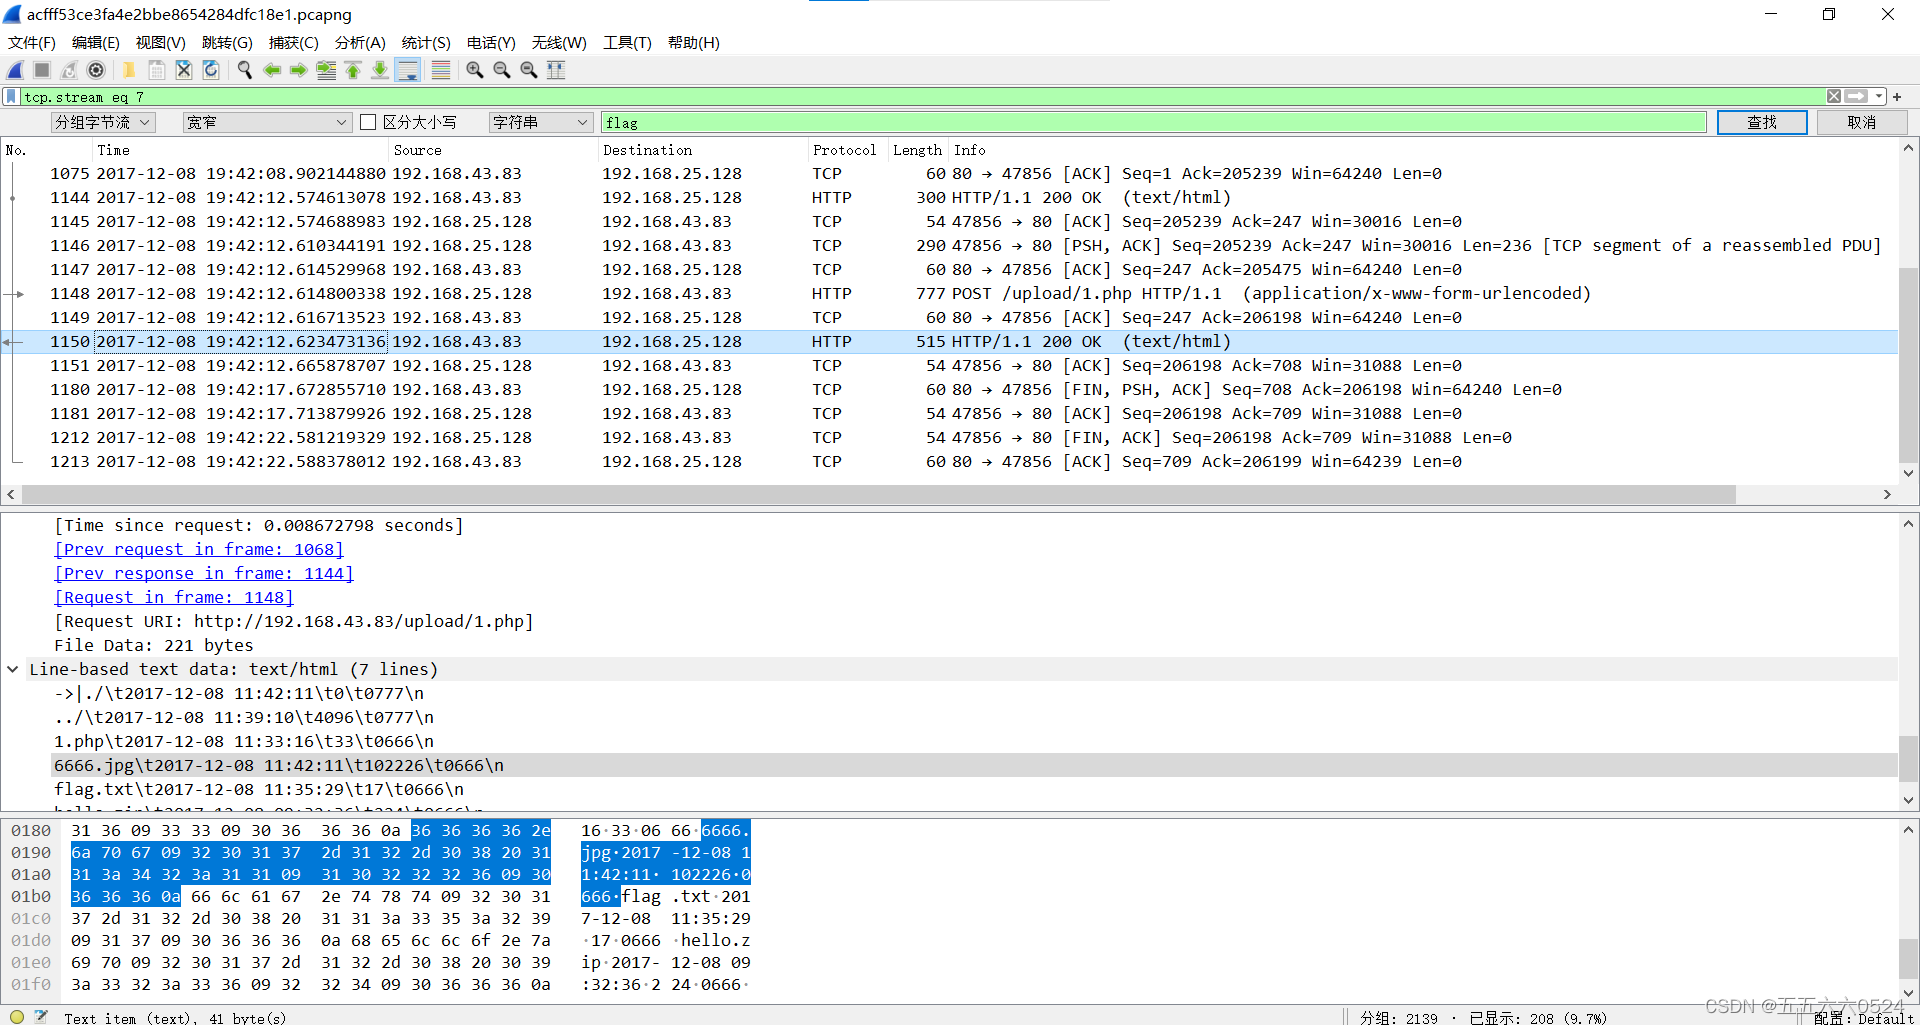
Task: Click Request URI line in details
Action: click(x=950, y=622)
